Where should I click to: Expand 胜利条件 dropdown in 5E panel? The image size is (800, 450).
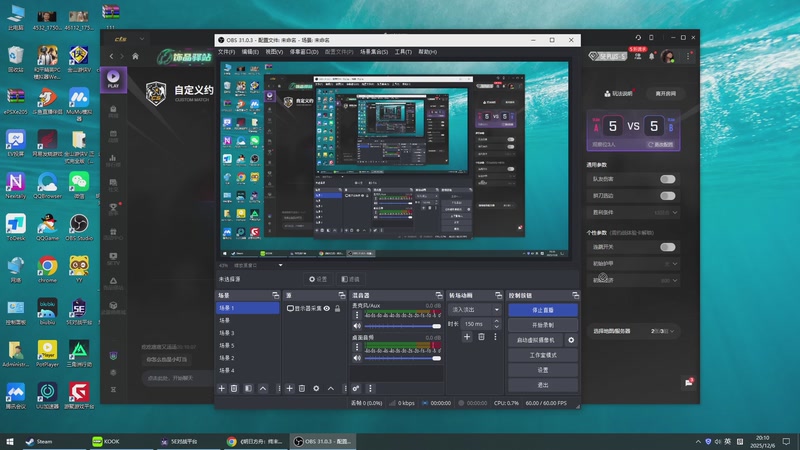674,213
